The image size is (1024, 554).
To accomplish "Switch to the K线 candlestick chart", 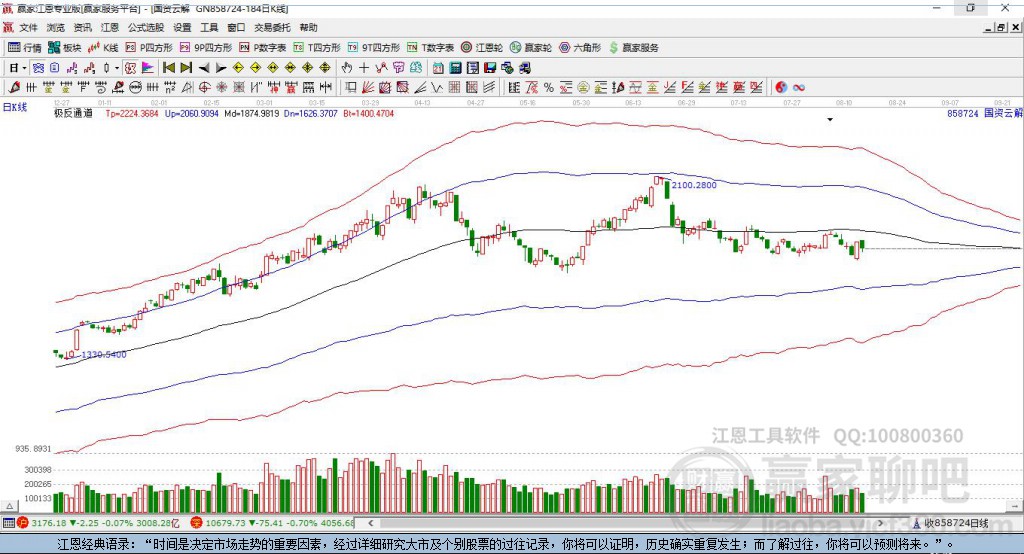I will coord(103,48).
